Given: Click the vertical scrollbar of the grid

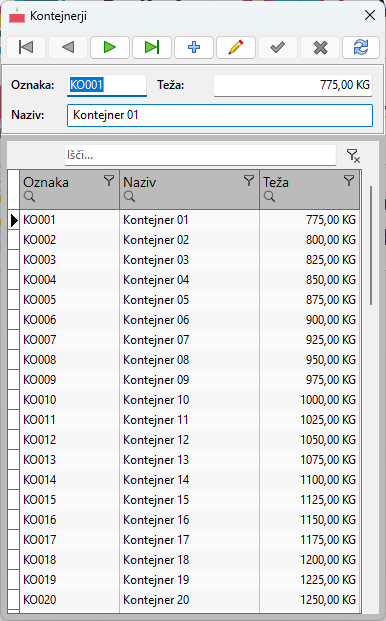Looking at the screenshot, I should pyautogui.click(x=371, y=246).
